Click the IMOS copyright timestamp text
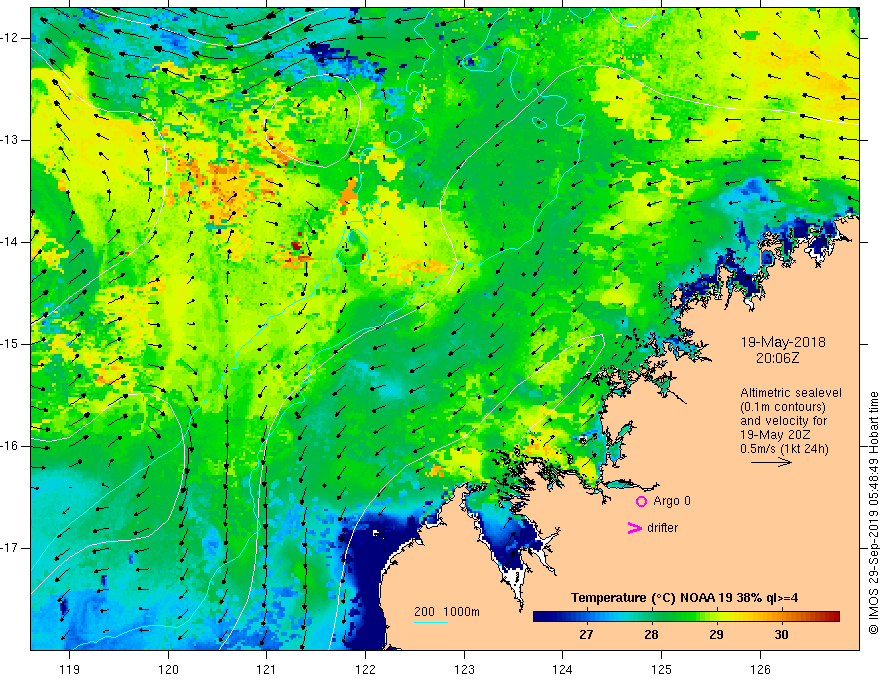This screenshot has width=880, height=680. [x=873, y=513]
